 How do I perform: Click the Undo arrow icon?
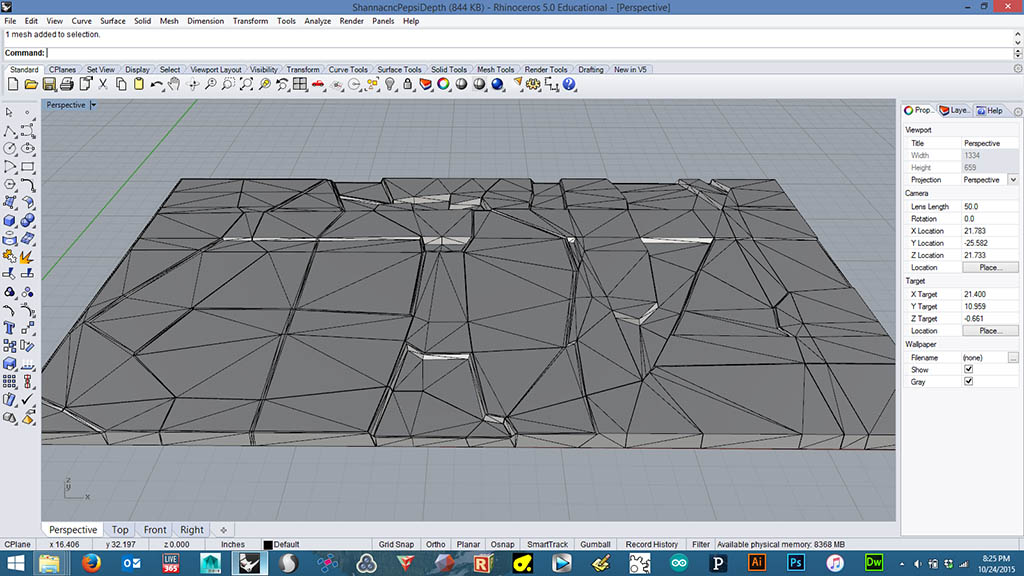click(155, 85)
